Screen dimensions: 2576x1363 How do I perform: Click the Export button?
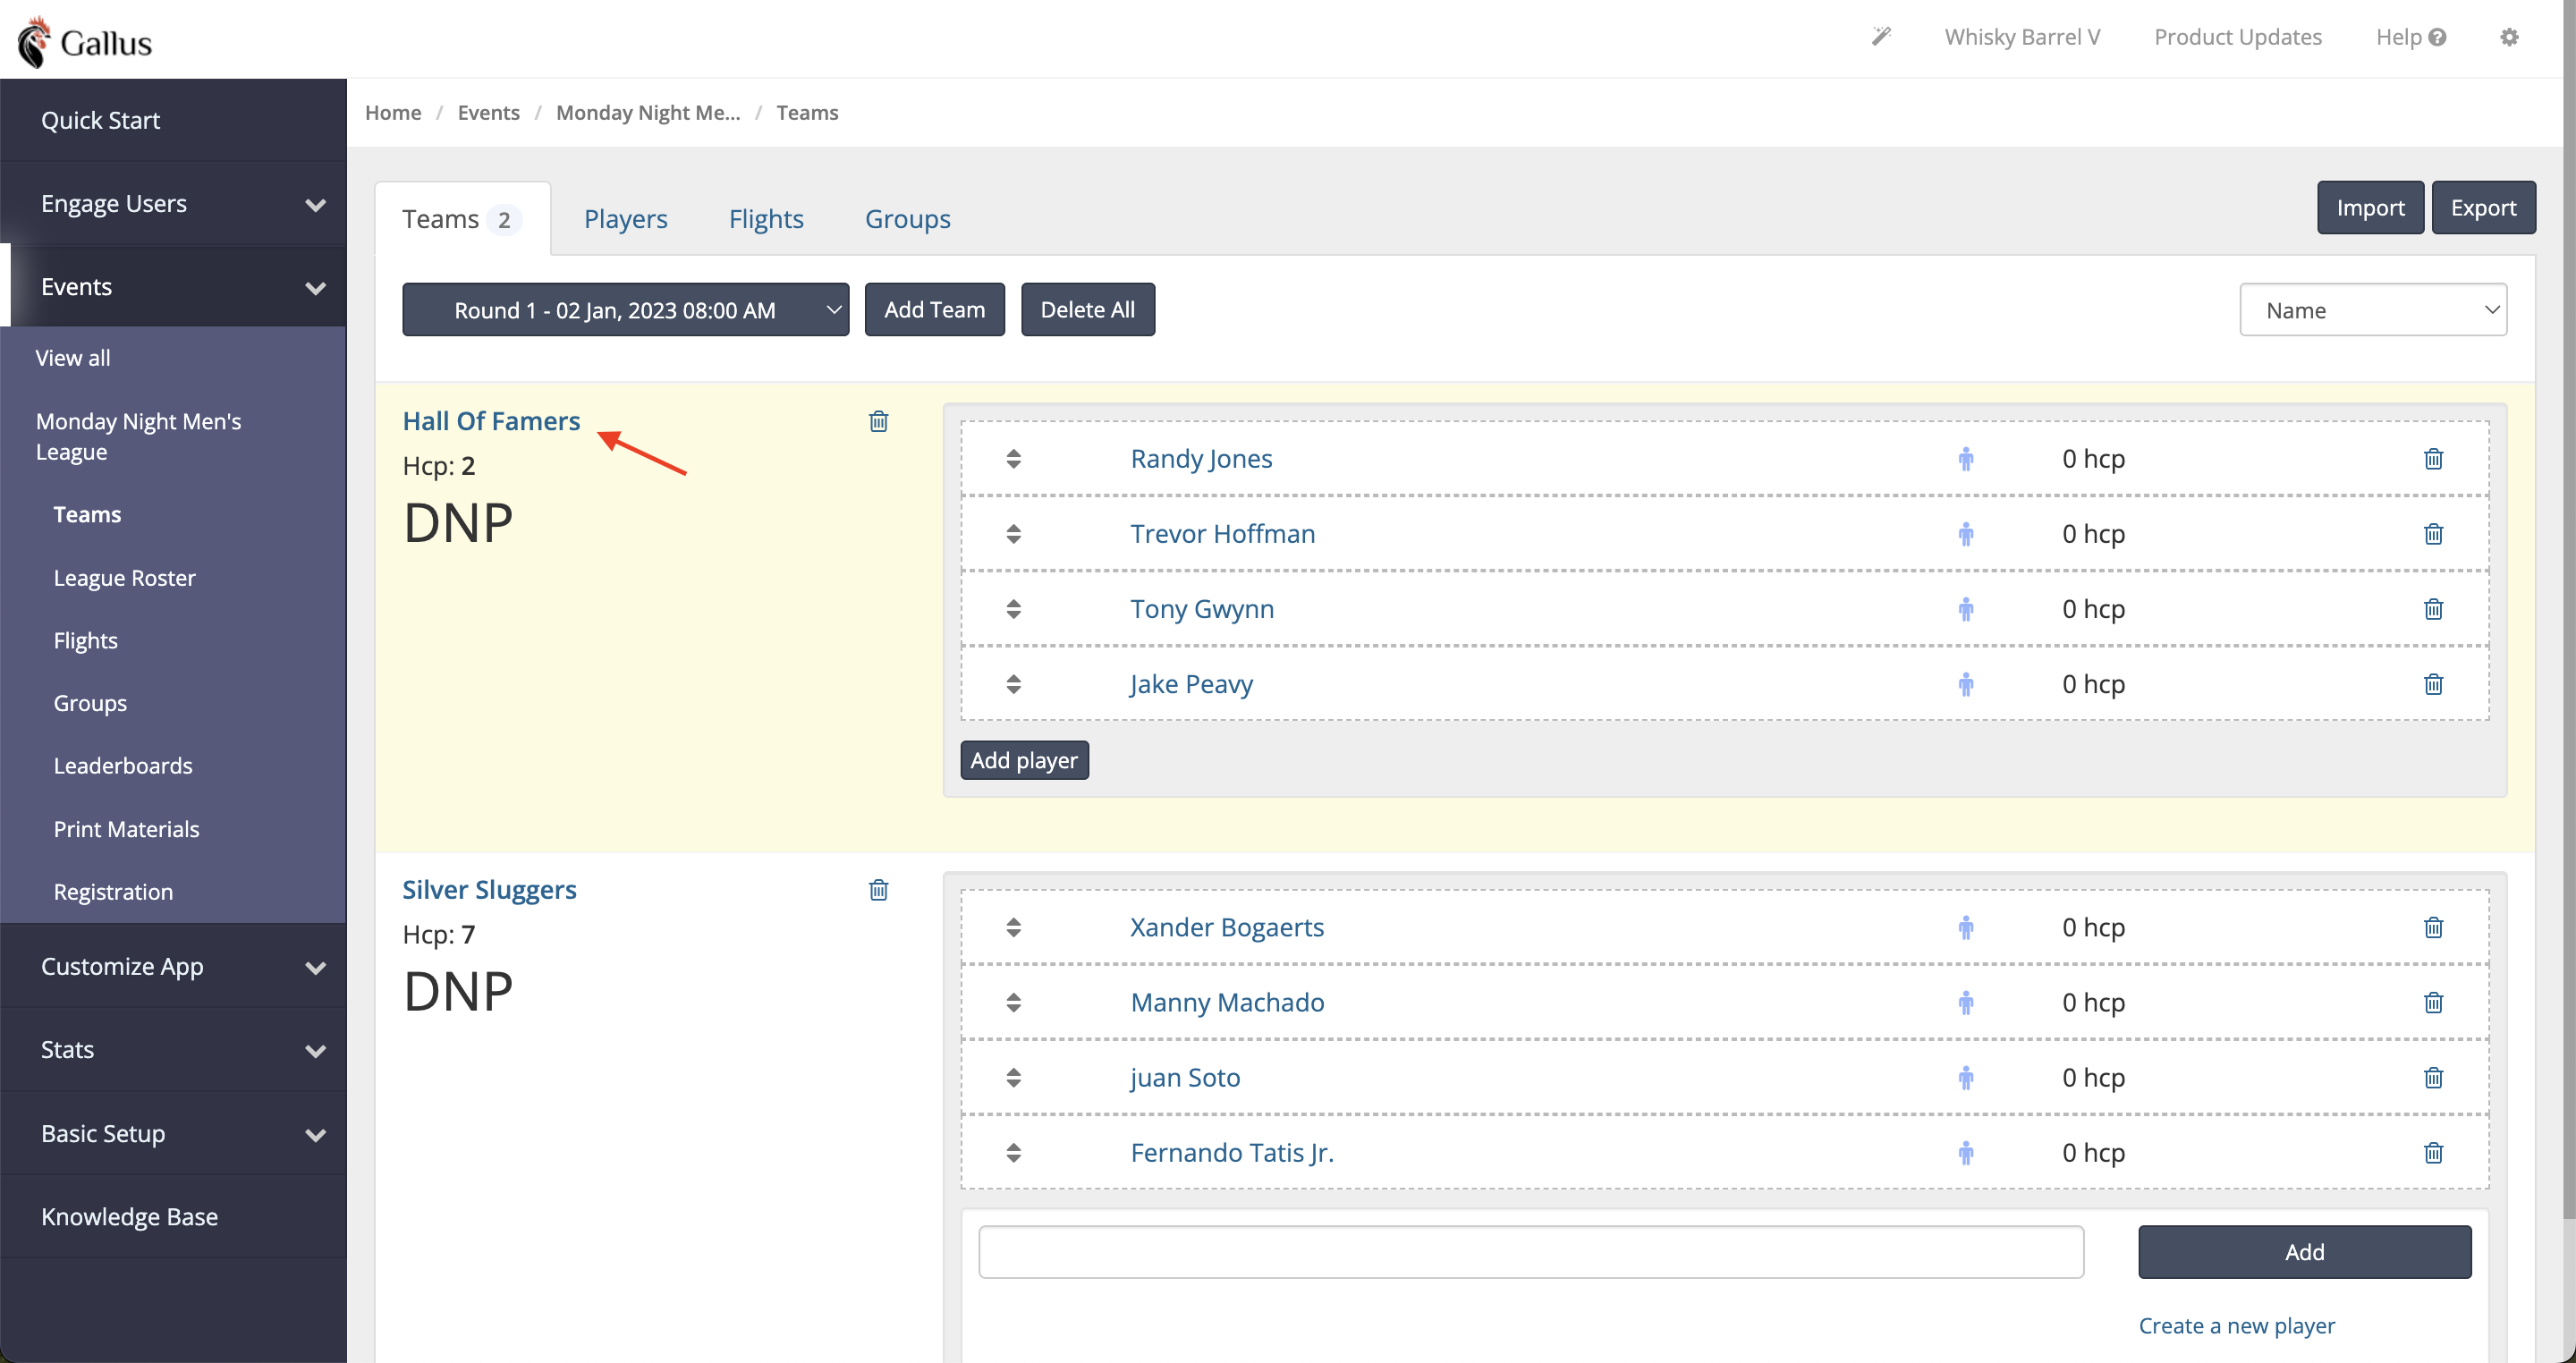2483,208
